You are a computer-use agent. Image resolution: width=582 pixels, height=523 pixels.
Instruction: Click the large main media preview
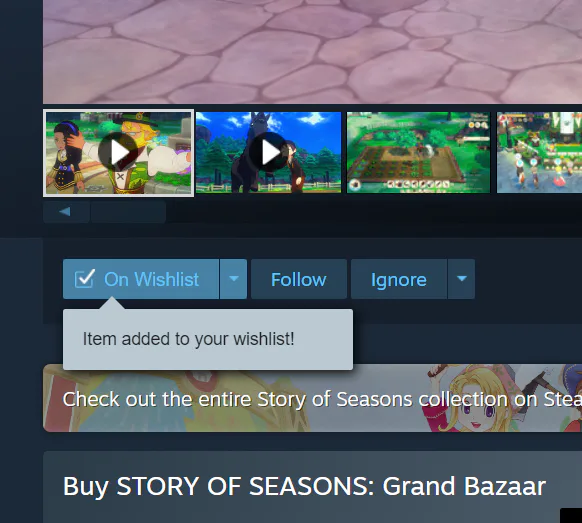(313, 52)
